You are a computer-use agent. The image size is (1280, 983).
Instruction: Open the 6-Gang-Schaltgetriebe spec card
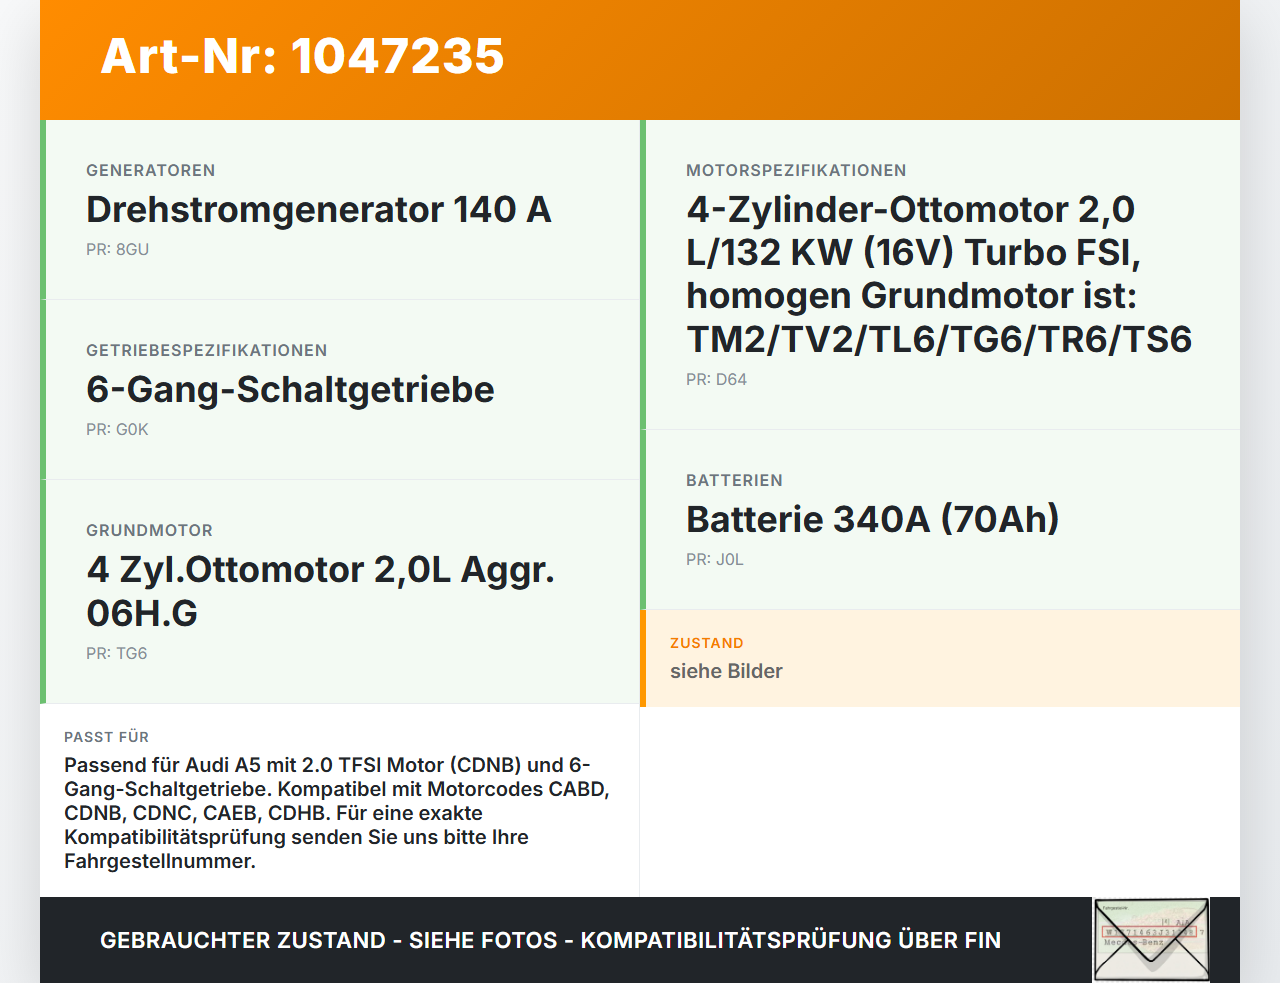(340, 390)
